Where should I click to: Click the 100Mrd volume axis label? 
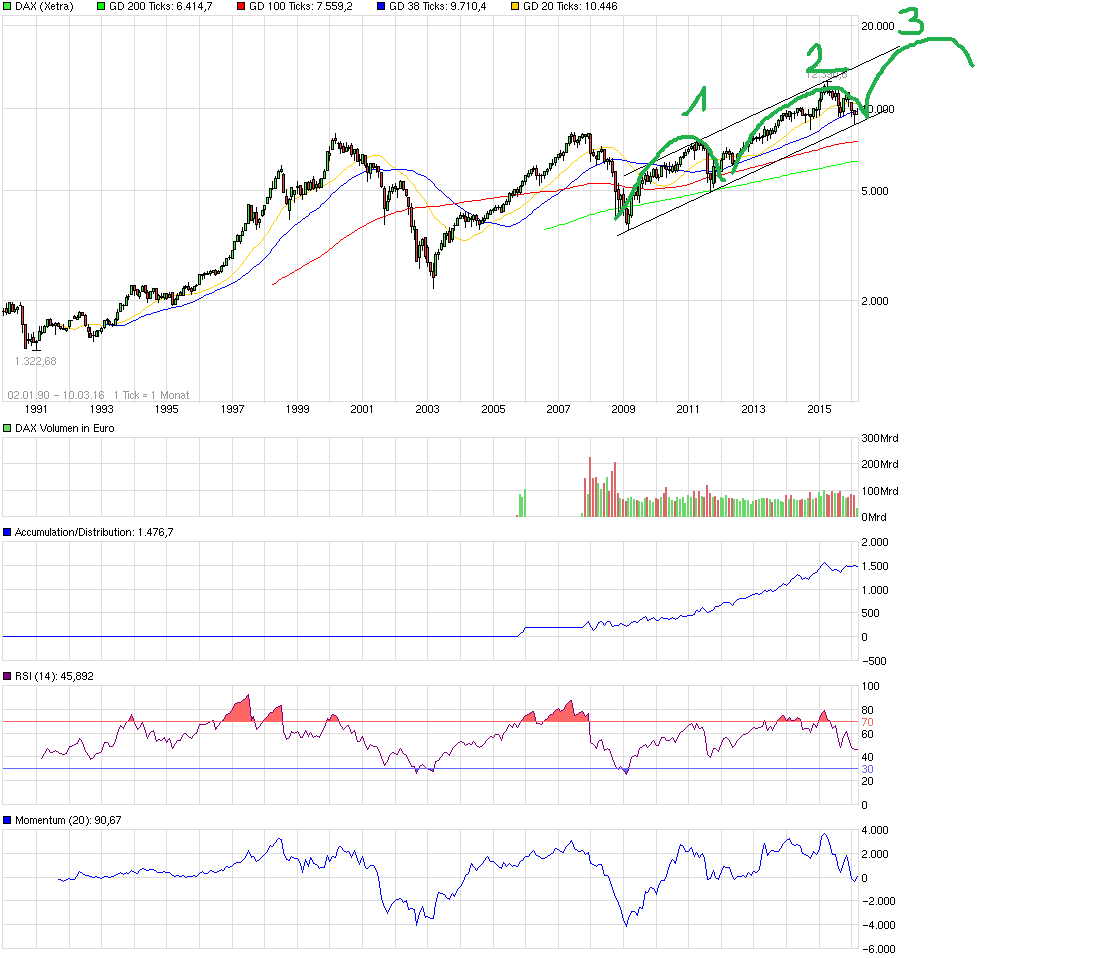coord(879,491)
